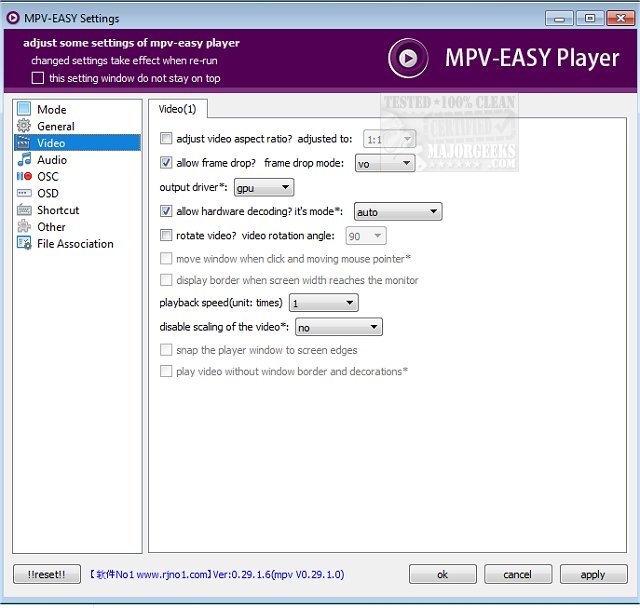Toggle 'this setting window do not stay on top'

coord(38,78)
